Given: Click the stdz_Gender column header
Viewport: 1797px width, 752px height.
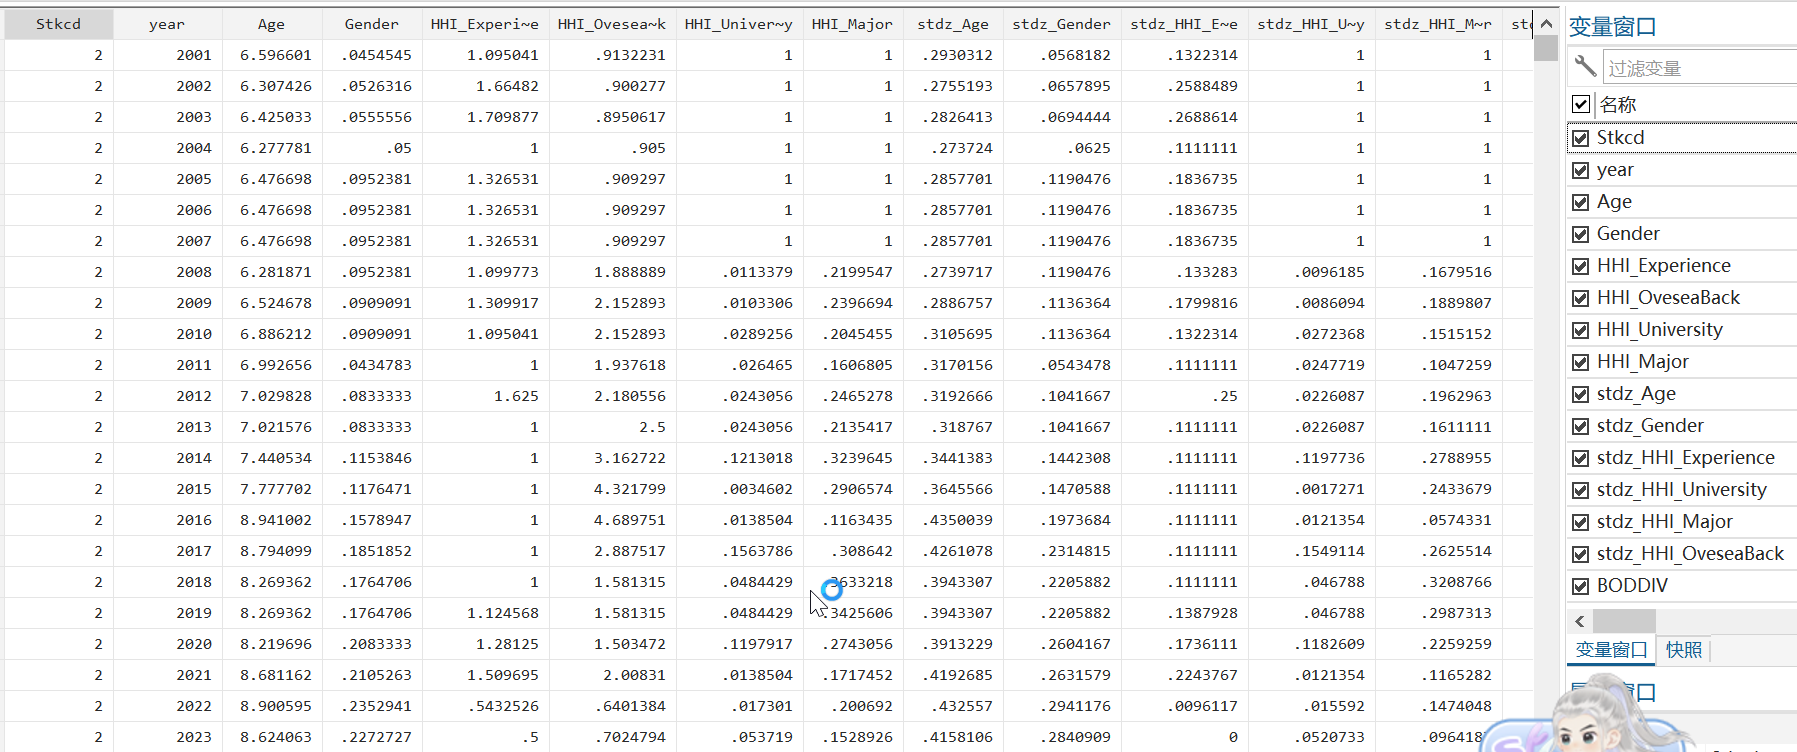Looking at the screenshot, I should (x=1061, y=24).
